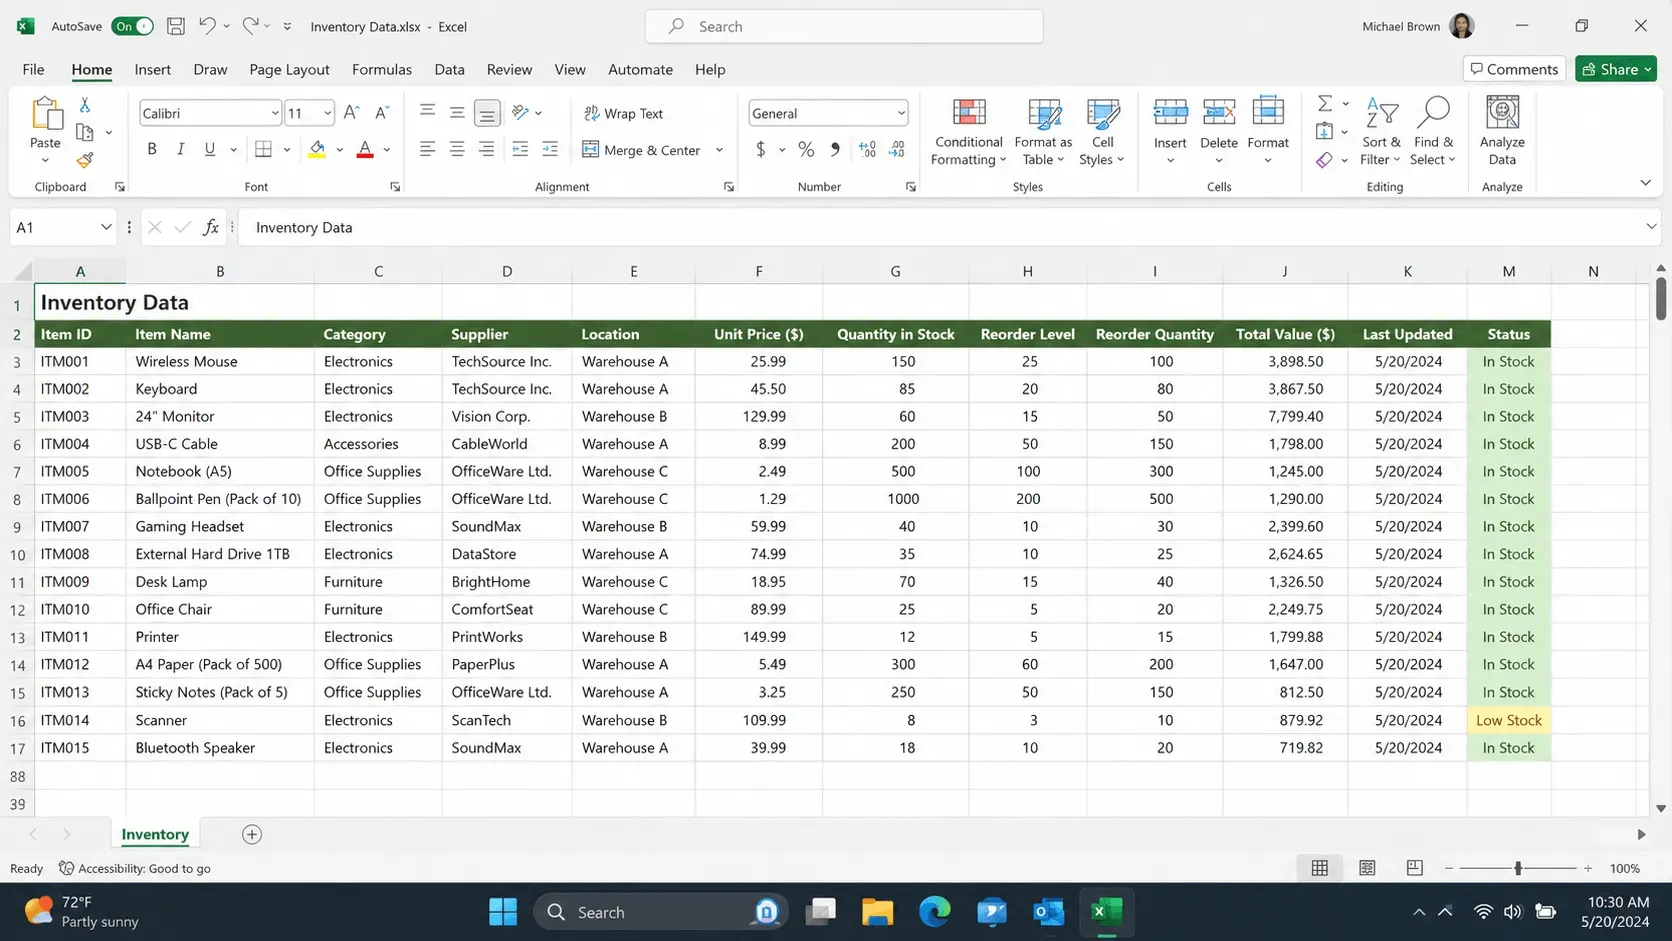Expand the Name Box dropdown
This screenshot has width=1672, height=941.
[106, 227]
